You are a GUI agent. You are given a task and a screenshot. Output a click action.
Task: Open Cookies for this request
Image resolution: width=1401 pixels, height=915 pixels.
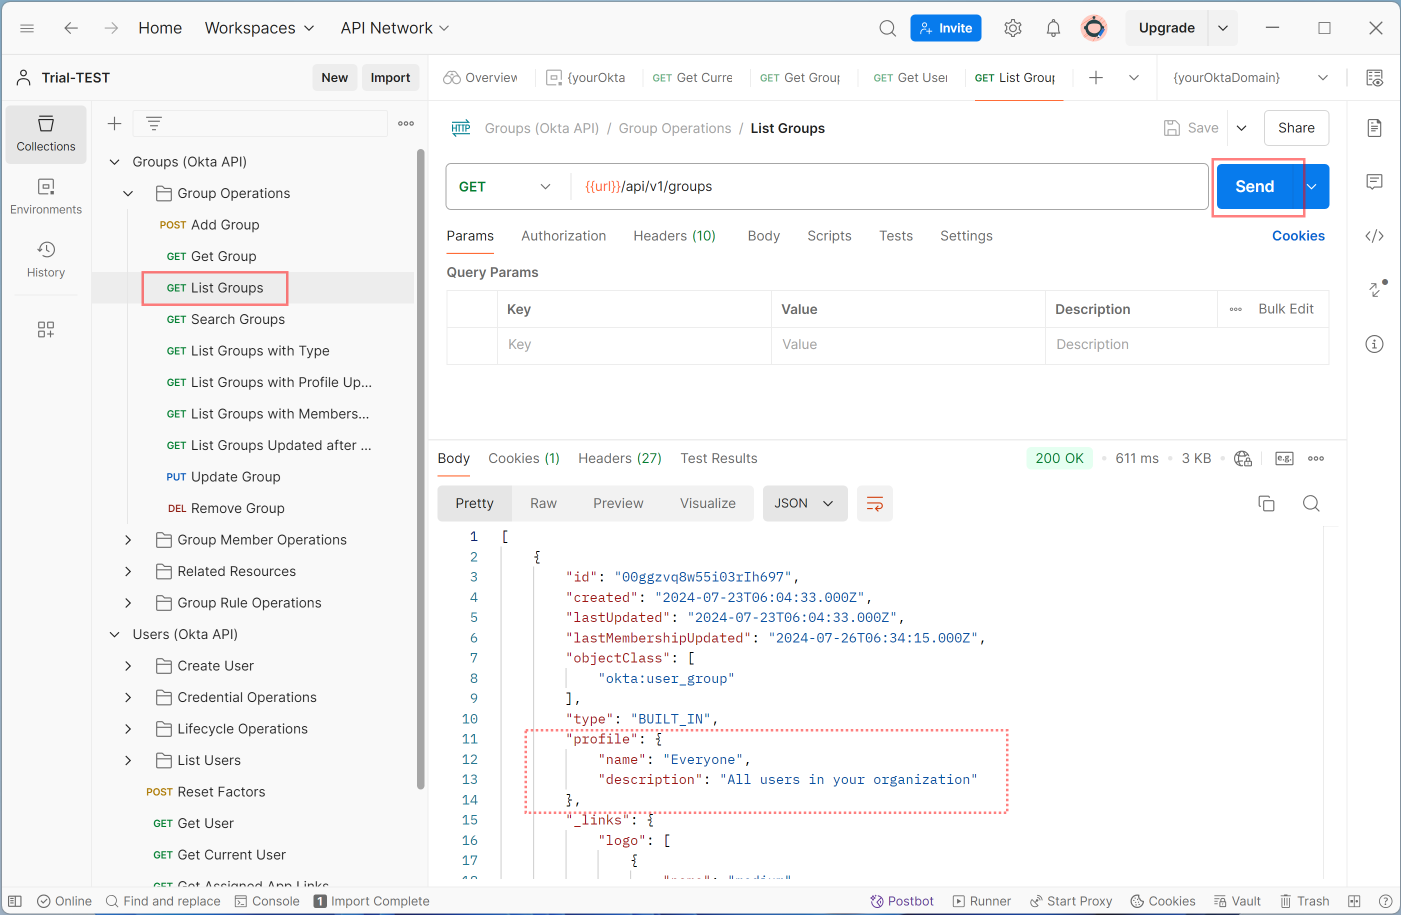[1297, 236]
